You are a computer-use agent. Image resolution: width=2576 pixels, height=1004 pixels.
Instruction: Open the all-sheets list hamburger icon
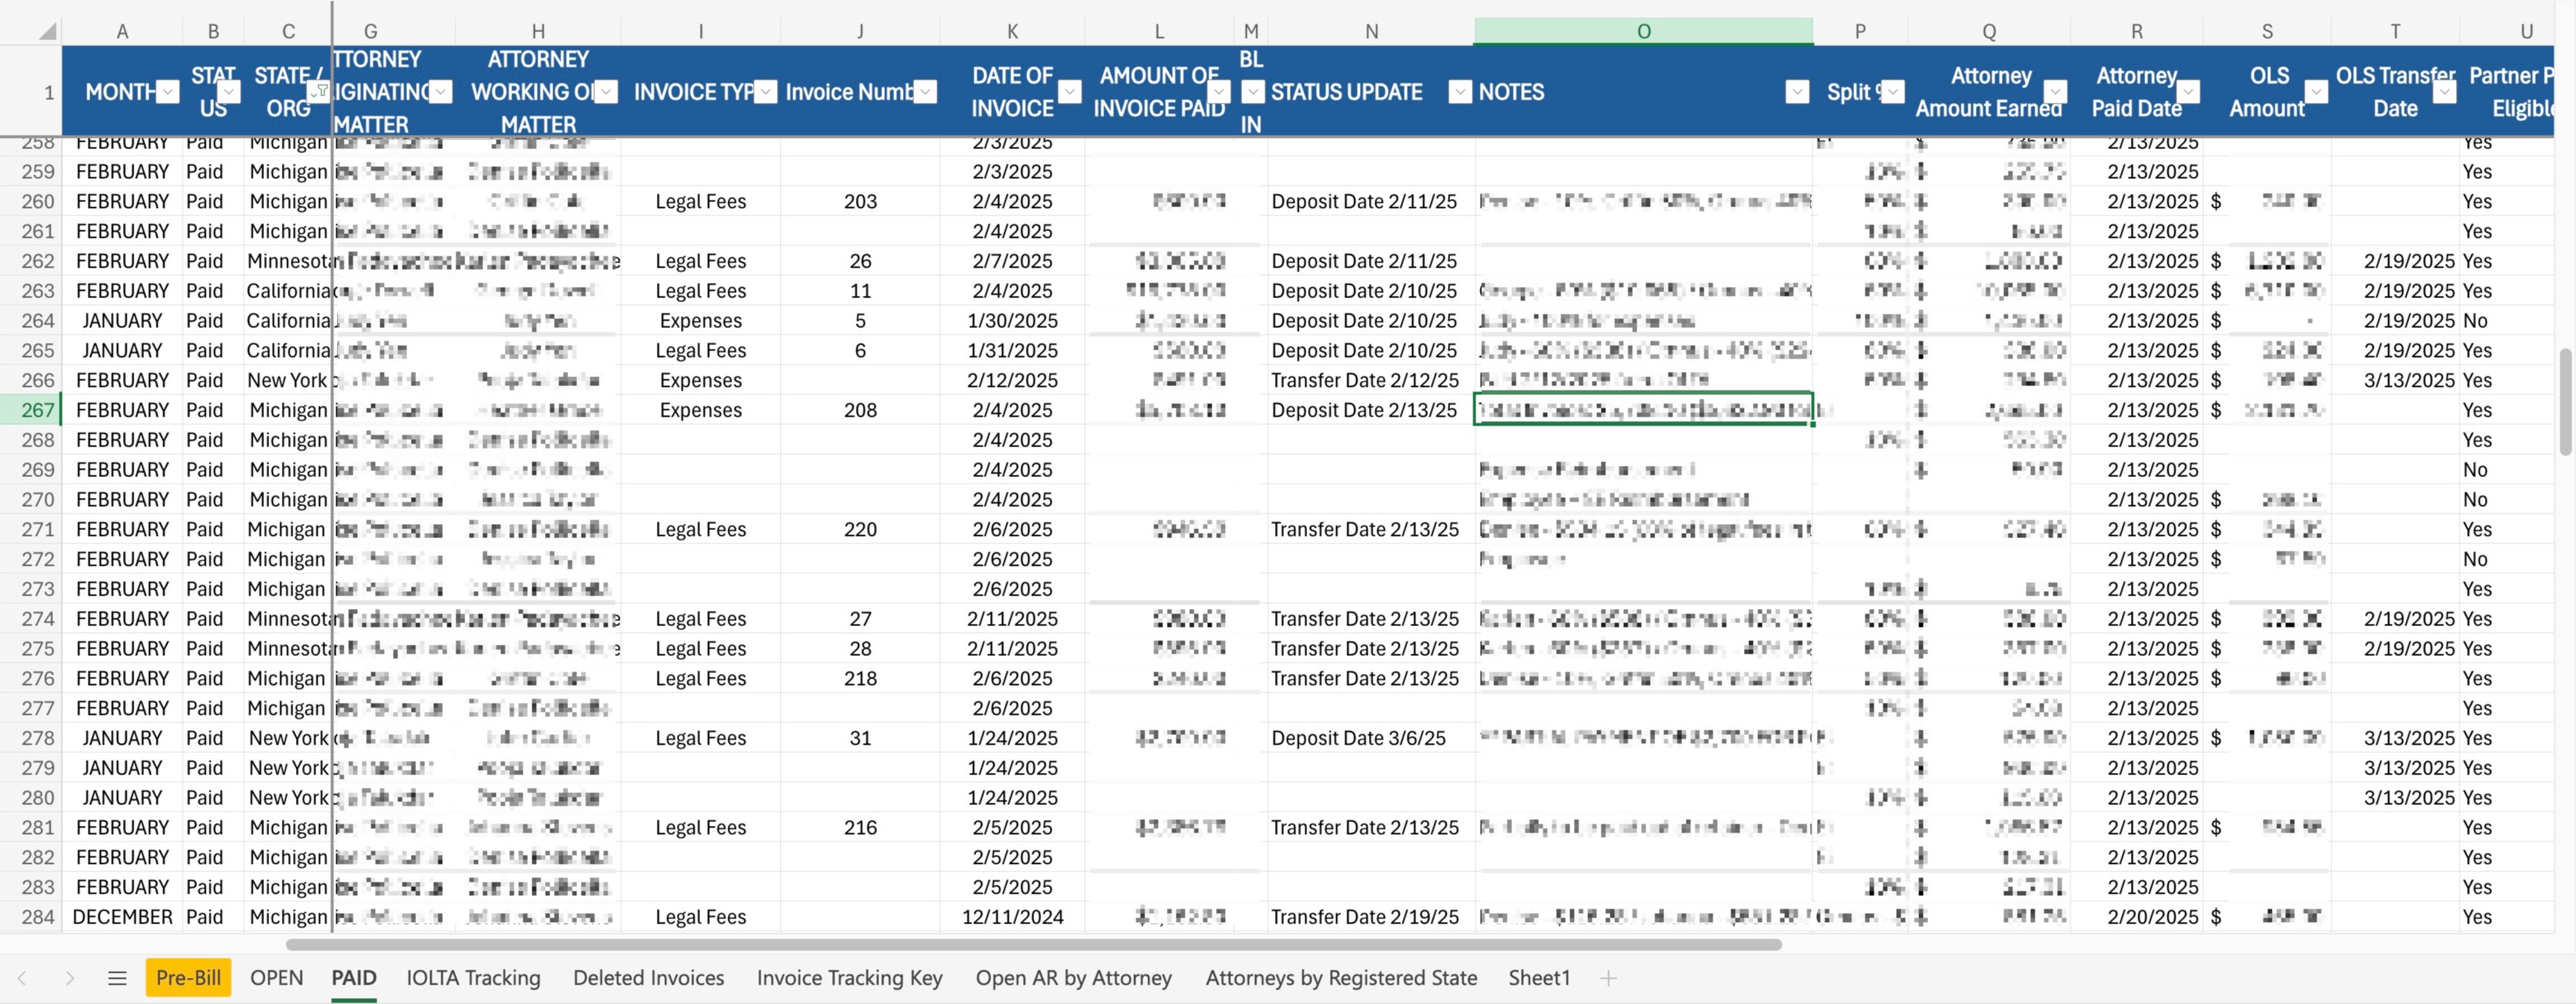click(117, 978)
